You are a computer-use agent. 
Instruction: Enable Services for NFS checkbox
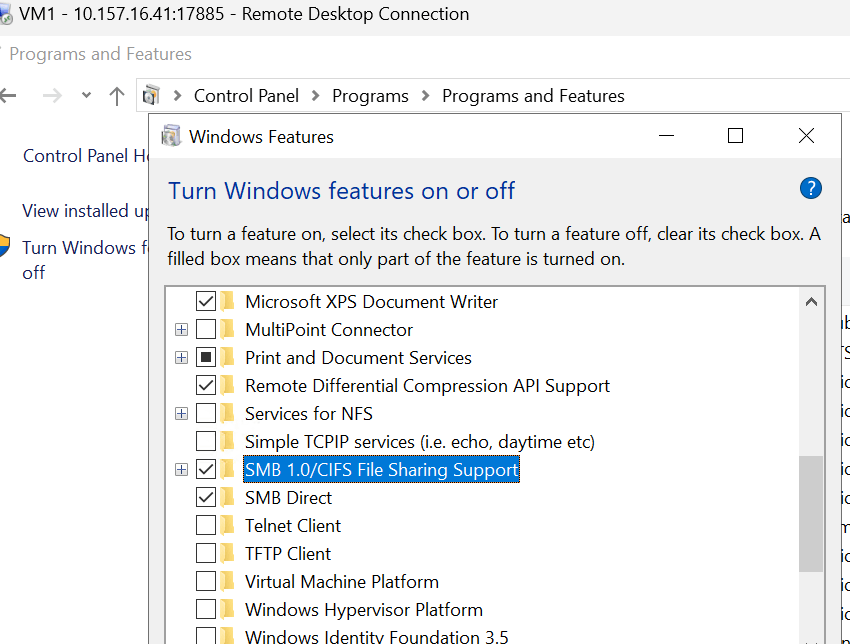click(206, 413)
